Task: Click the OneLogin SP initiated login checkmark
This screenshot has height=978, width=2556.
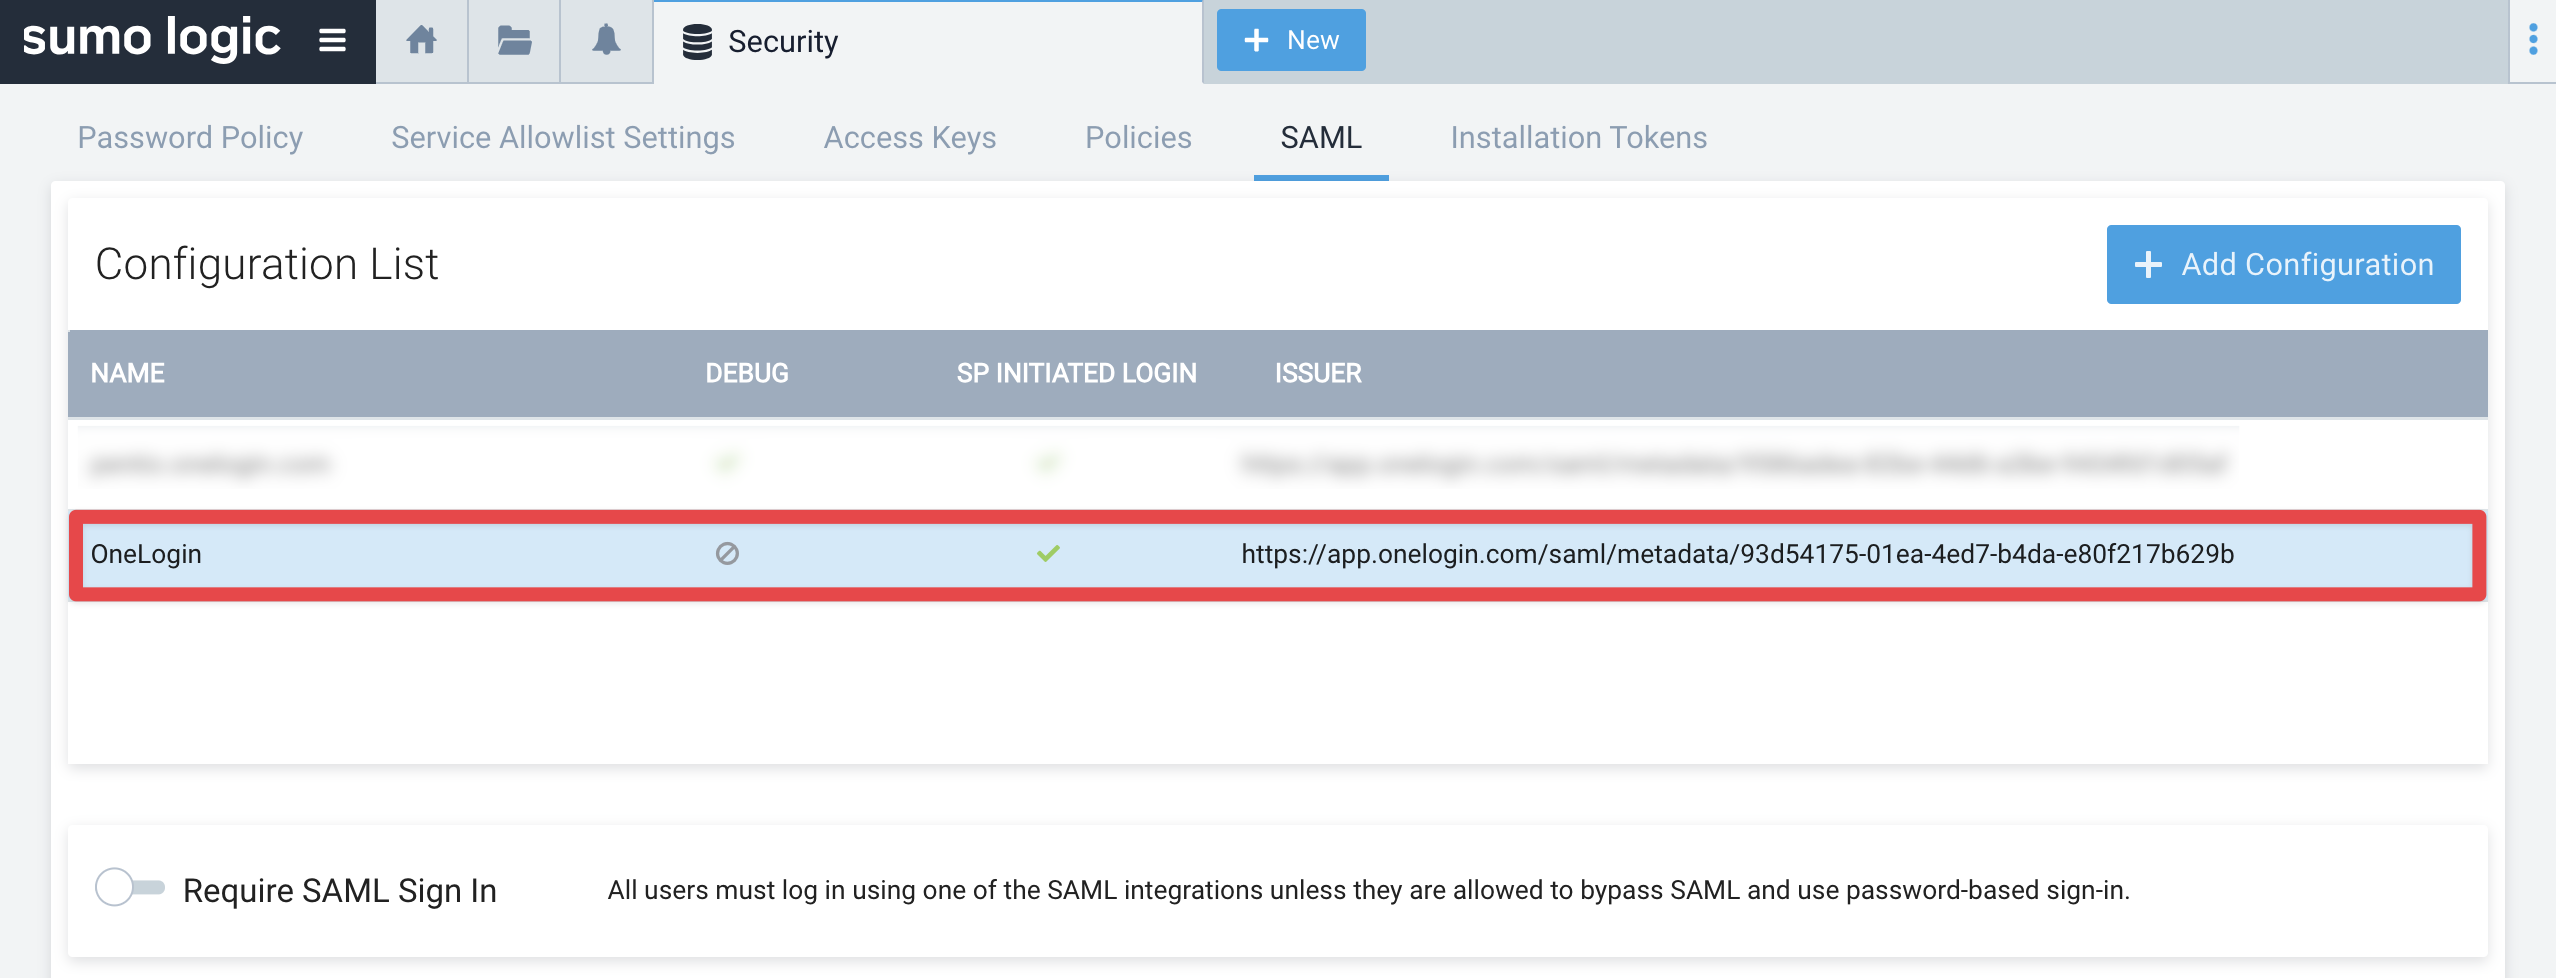Action: click(x=1048, y=553)
